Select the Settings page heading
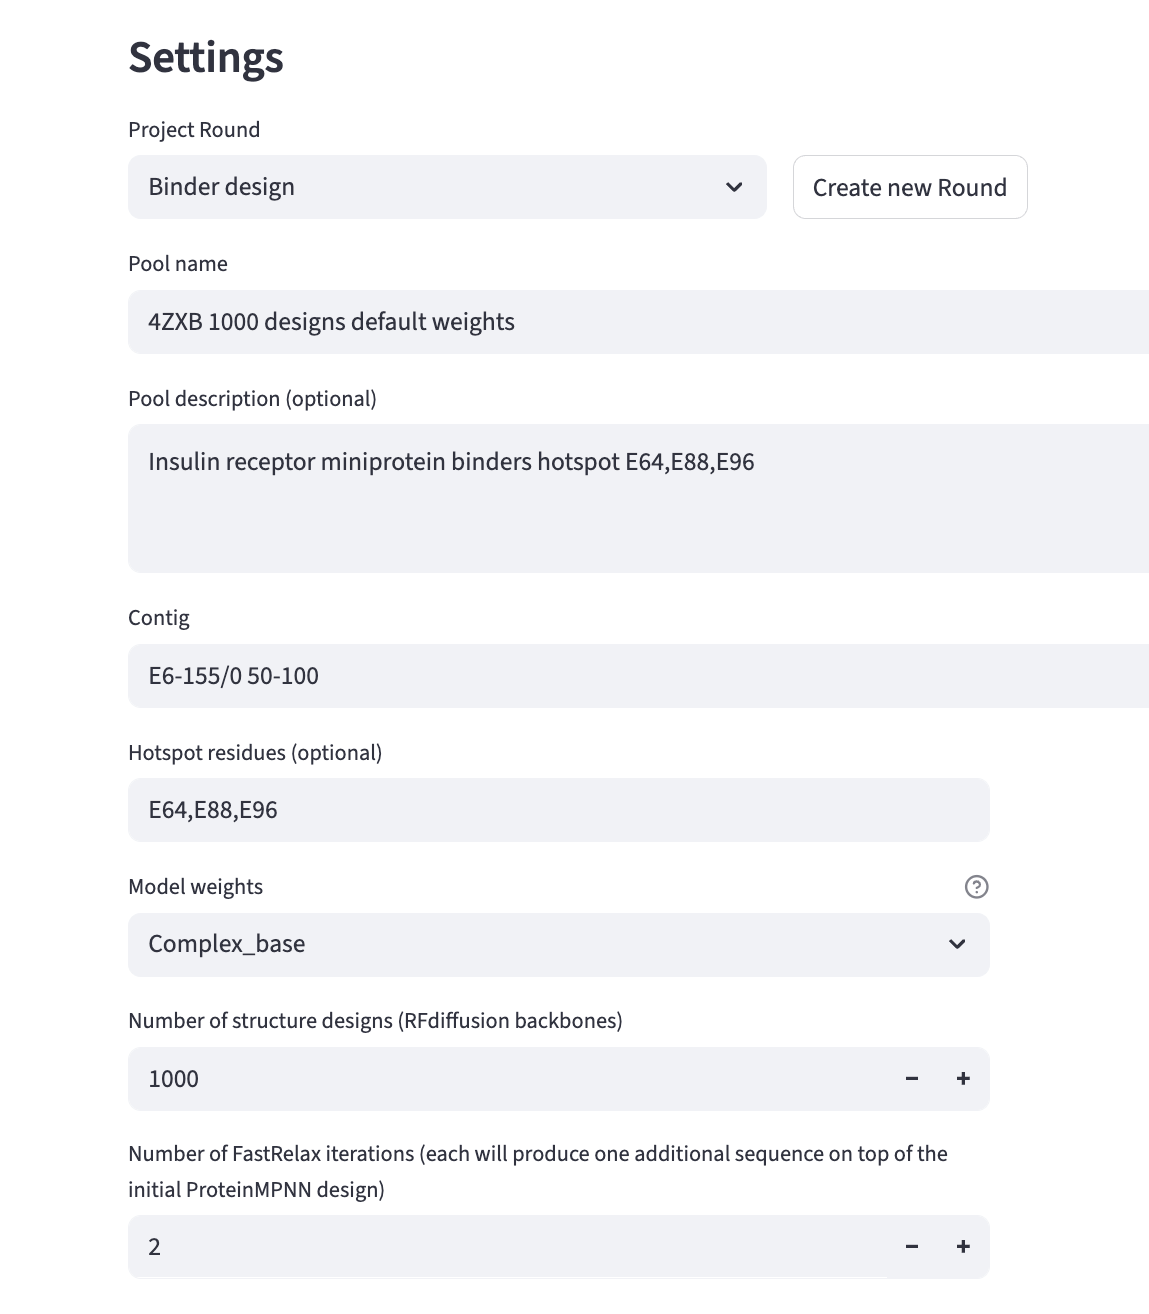 tap(205, 58)
